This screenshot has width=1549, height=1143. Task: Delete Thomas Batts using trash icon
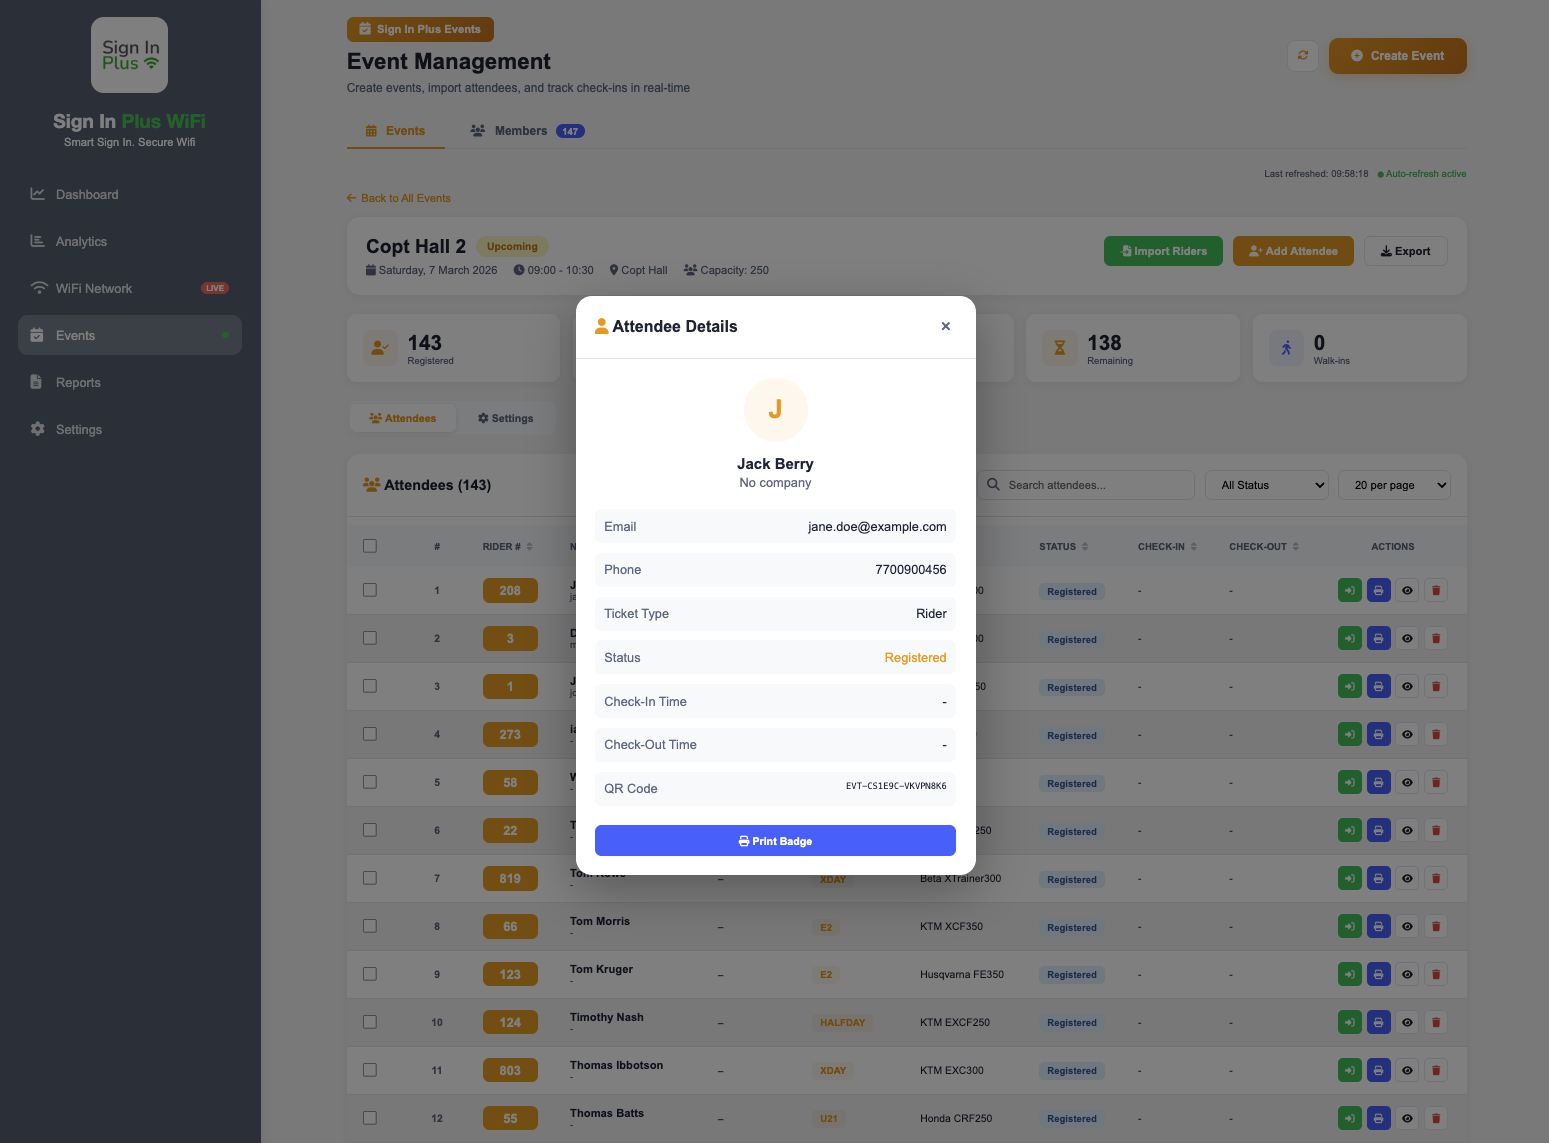click(x=1435, y=1119)
